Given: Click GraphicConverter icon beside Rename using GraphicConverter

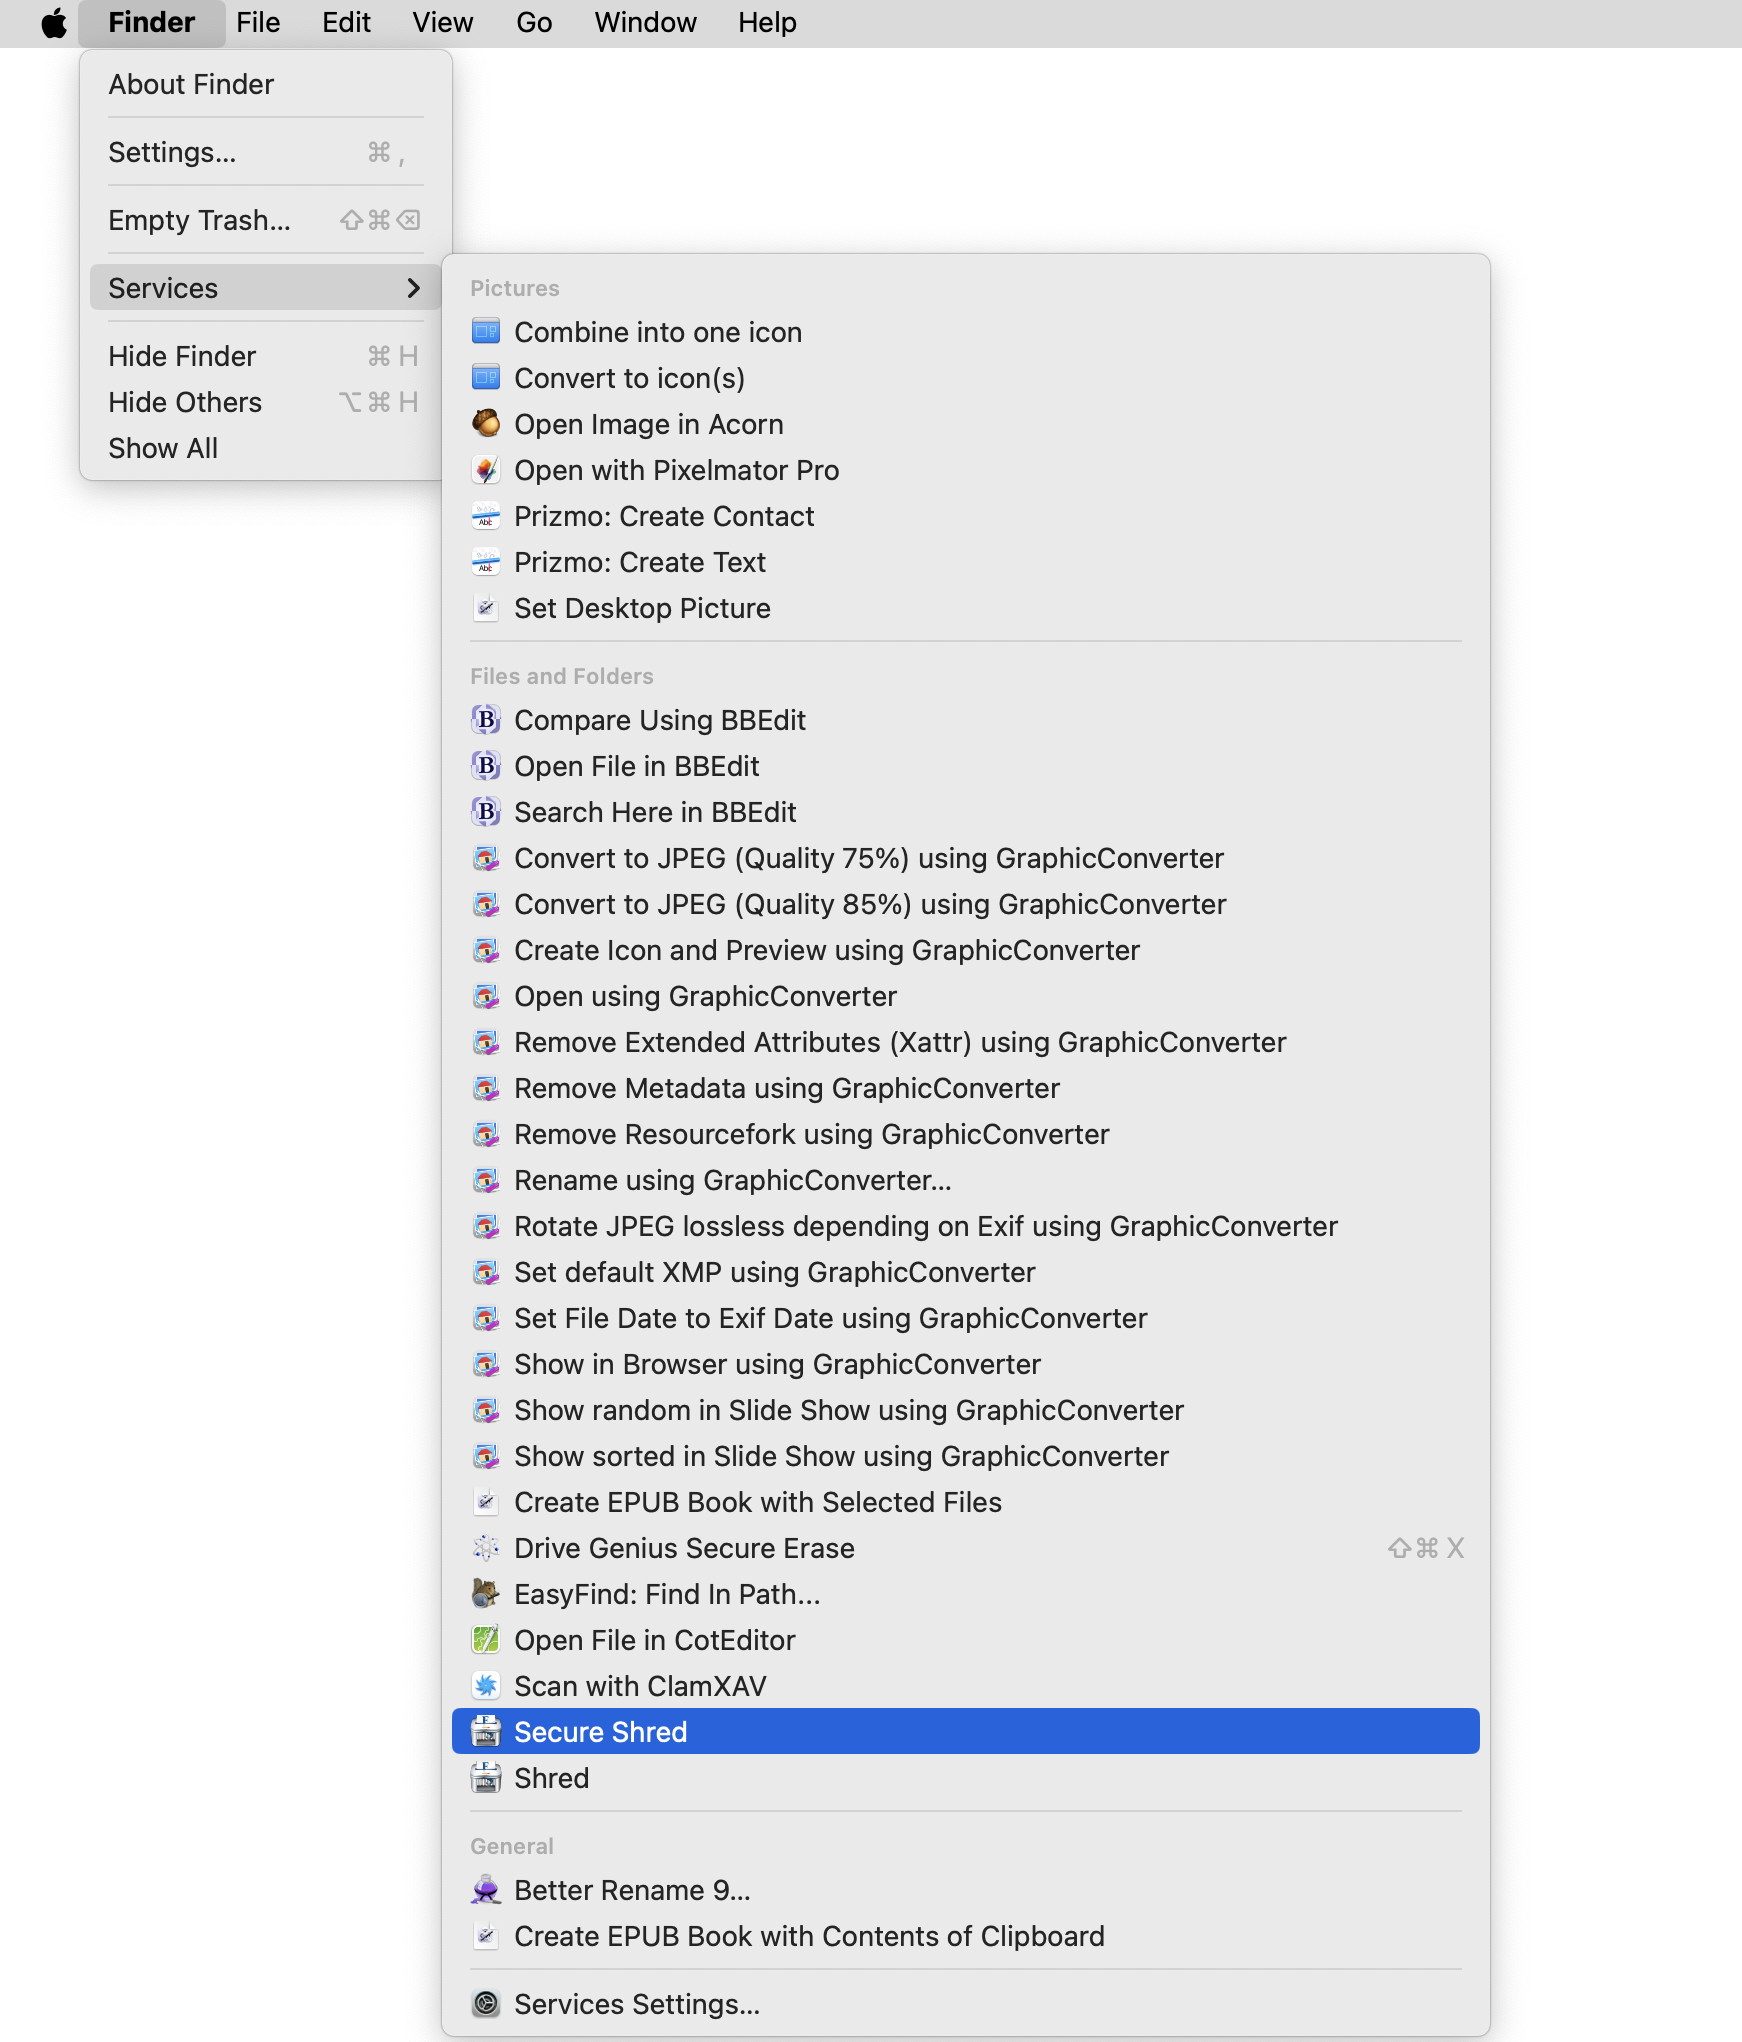Looking at the screenshot, I should (x=486, y=1180).
